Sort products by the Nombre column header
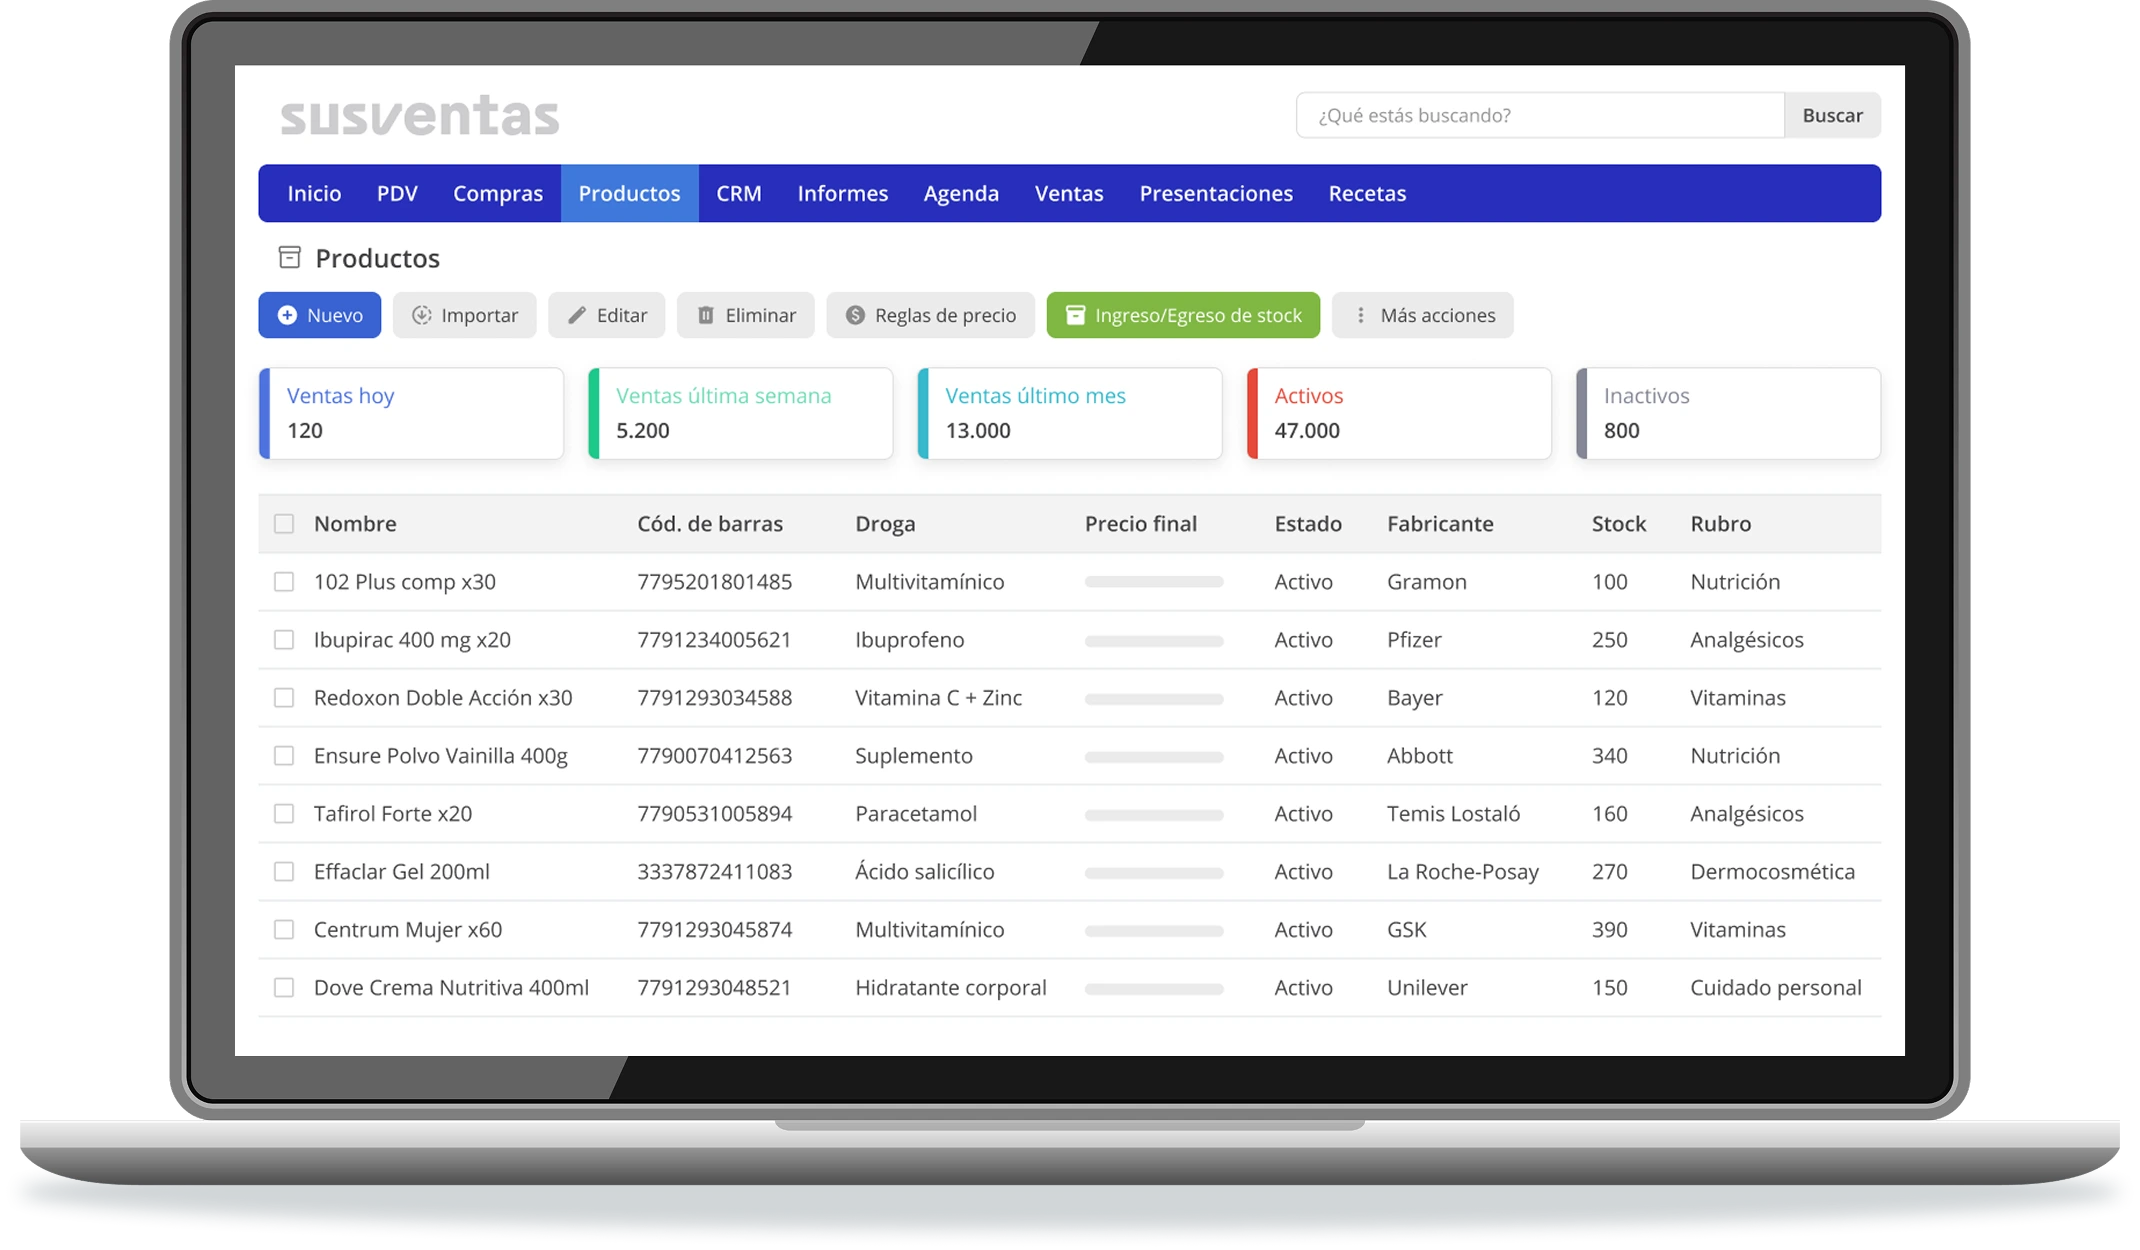Viewport: 2140px width, 1250px height. [x=355, y=522]
